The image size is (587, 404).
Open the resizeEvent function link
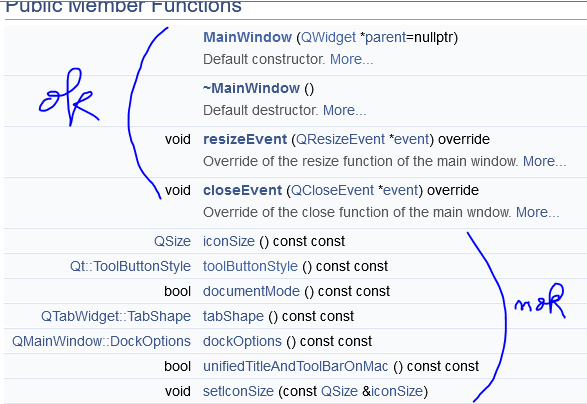(x=245, y=139)
